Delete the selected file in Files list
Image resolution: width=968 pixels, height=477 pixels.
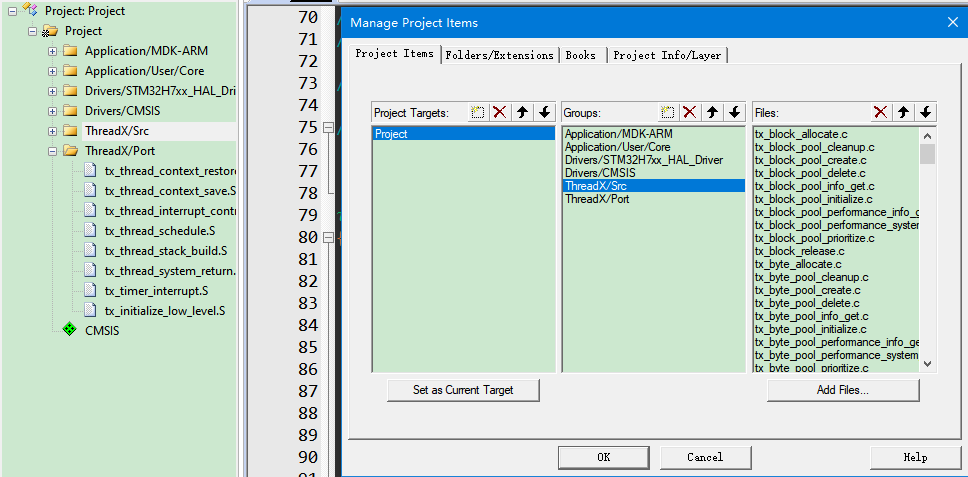(x=881, y=112)
